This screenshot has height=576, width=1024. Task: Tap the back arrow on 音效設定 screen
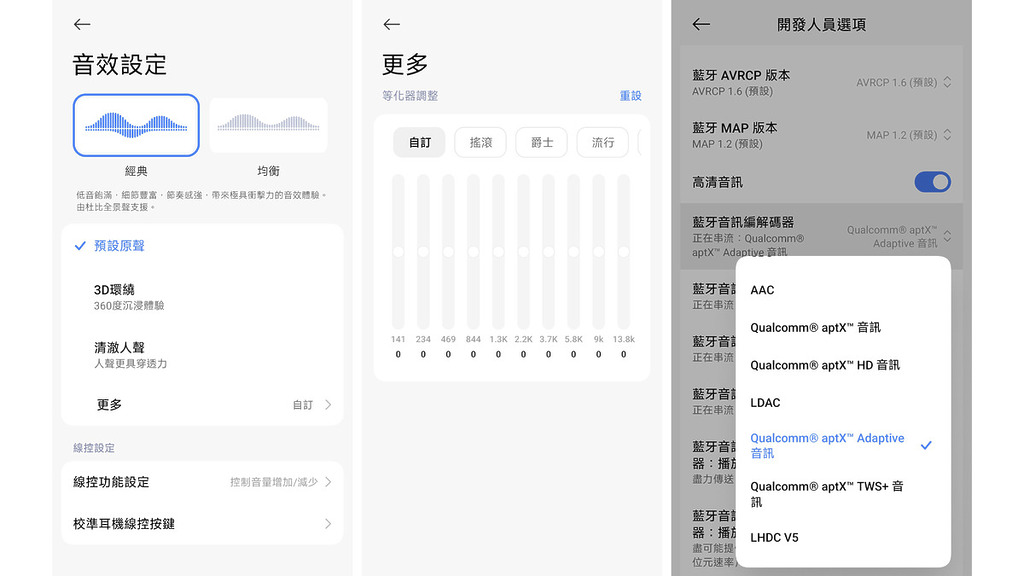82,24
